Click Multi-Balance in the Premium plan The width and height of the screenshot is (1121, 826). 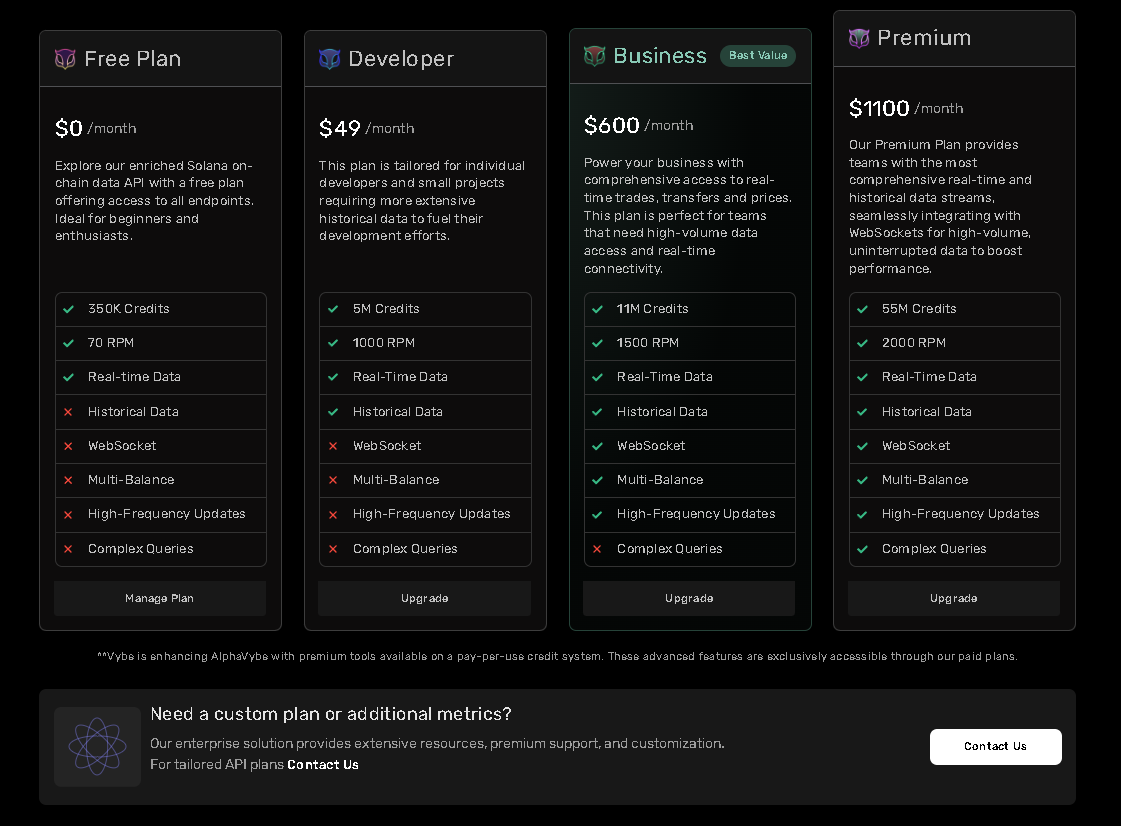coord(925,480)
